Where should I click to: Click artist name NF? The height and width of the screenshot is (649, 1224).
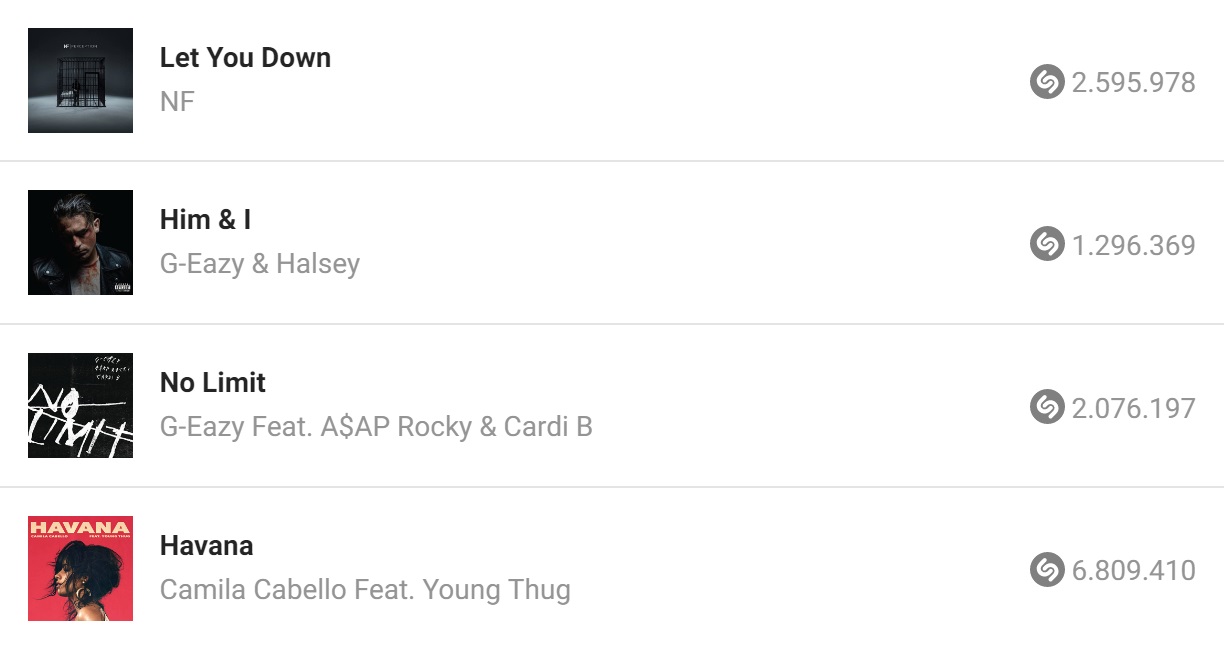[177, 101]
